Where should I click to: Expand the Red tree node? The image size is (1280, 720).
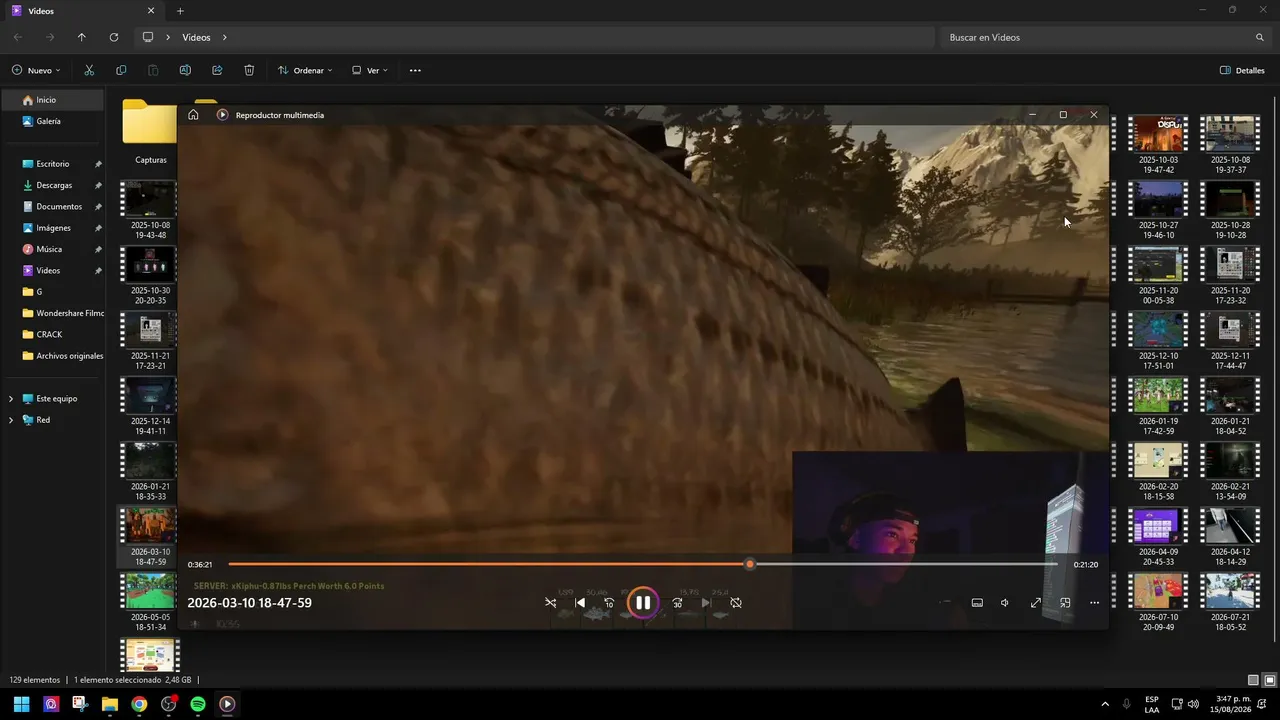[x=11, y=420]
